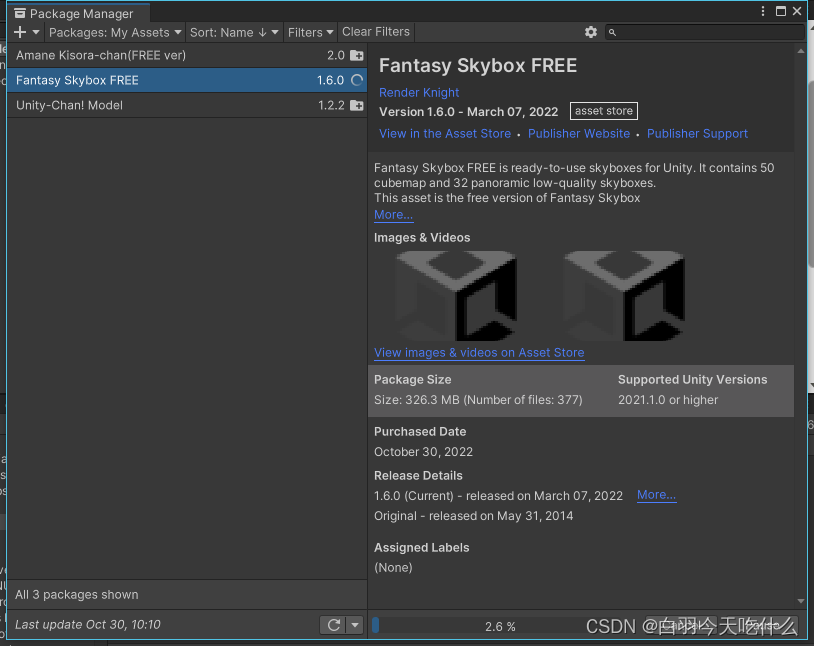
Task: Click version number 1.2.2 of Unity-Chan
Action: point(331,105)
